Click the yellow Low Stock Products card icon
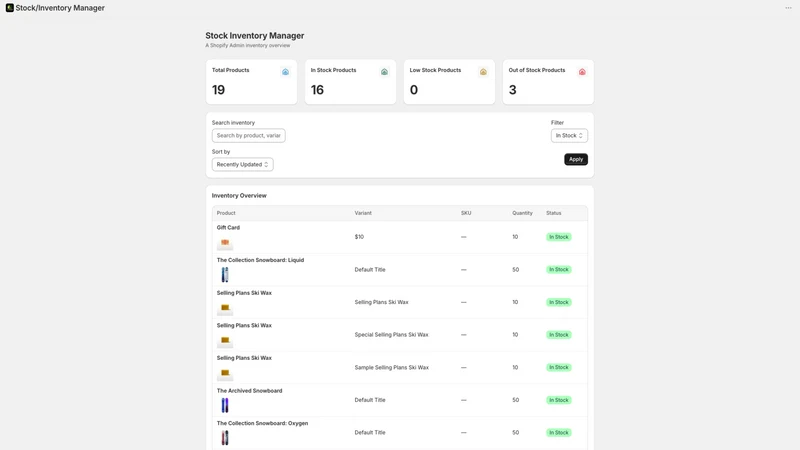This screenshot has height=450, width=800. 483,72
